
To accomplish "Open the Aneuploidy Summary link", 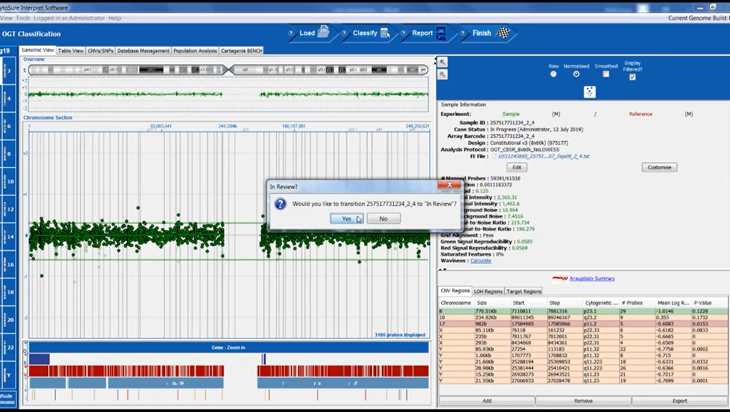I will pyautogui.click(x=592, y=278).
